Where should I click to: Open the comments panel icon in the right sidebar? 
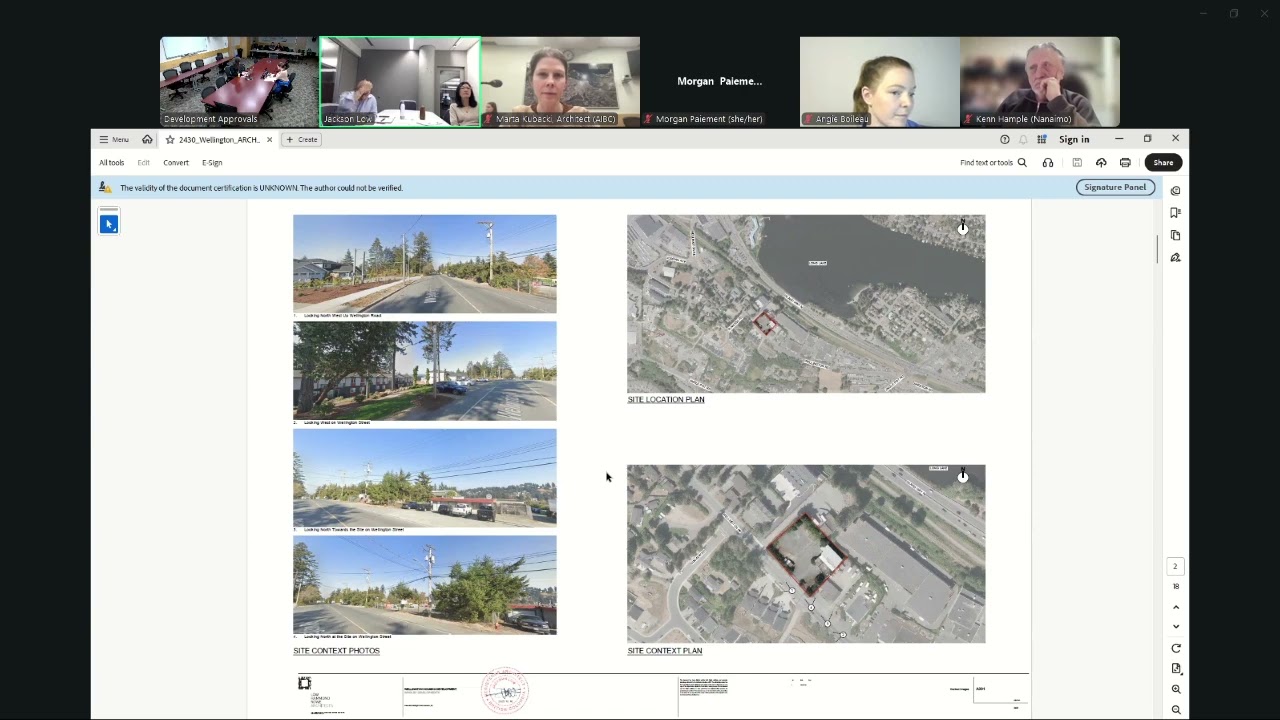pos(1175,191)
